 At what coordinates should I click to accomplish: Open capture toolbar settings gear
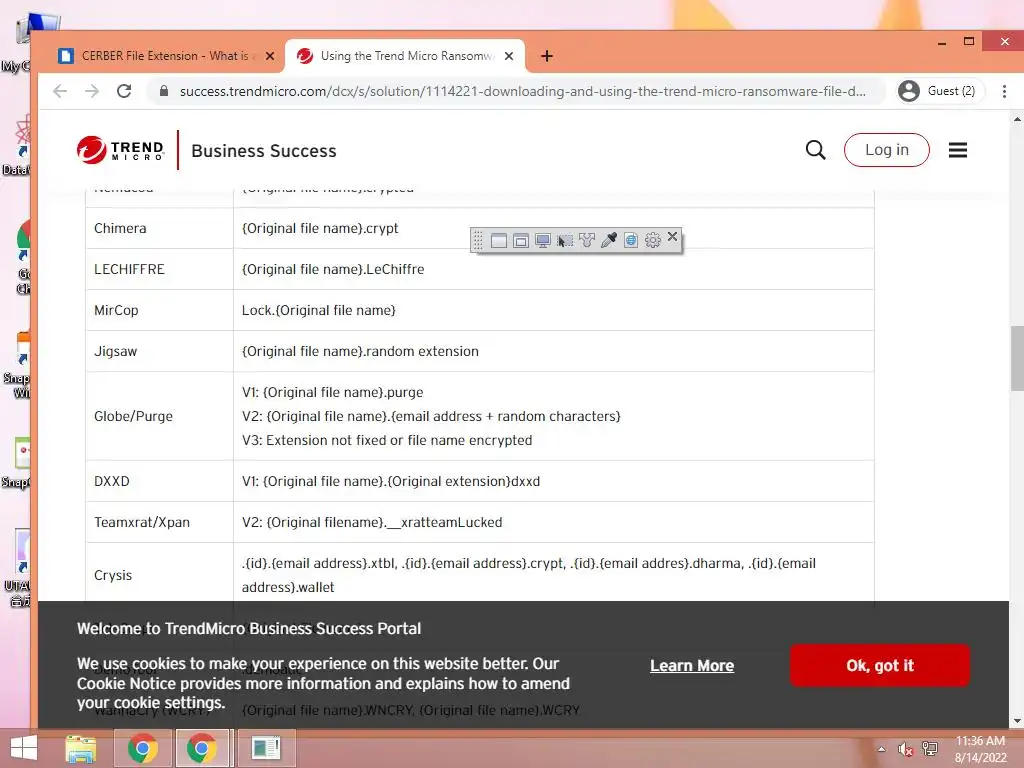click(x=652, y=241)
